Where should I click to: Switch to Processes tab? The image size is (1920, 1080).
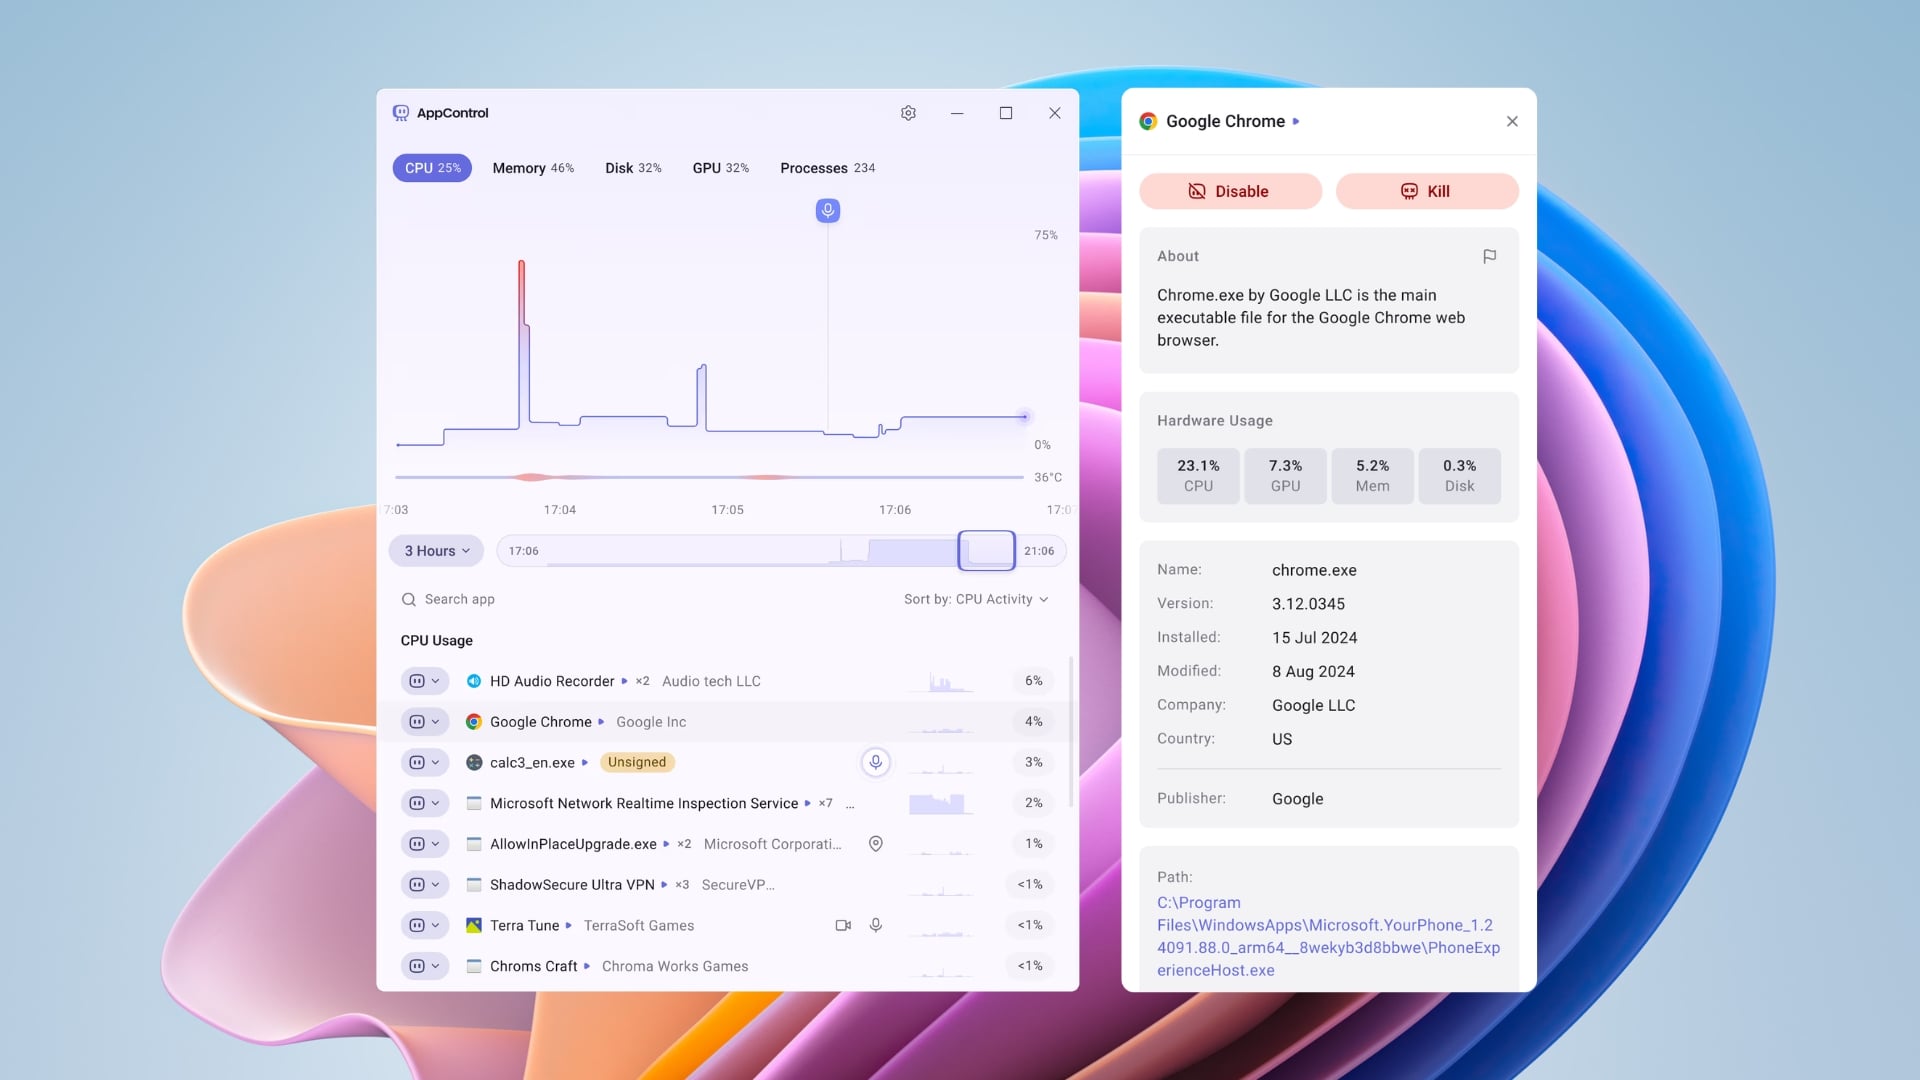pyautogui.click(x=827, y=168)
